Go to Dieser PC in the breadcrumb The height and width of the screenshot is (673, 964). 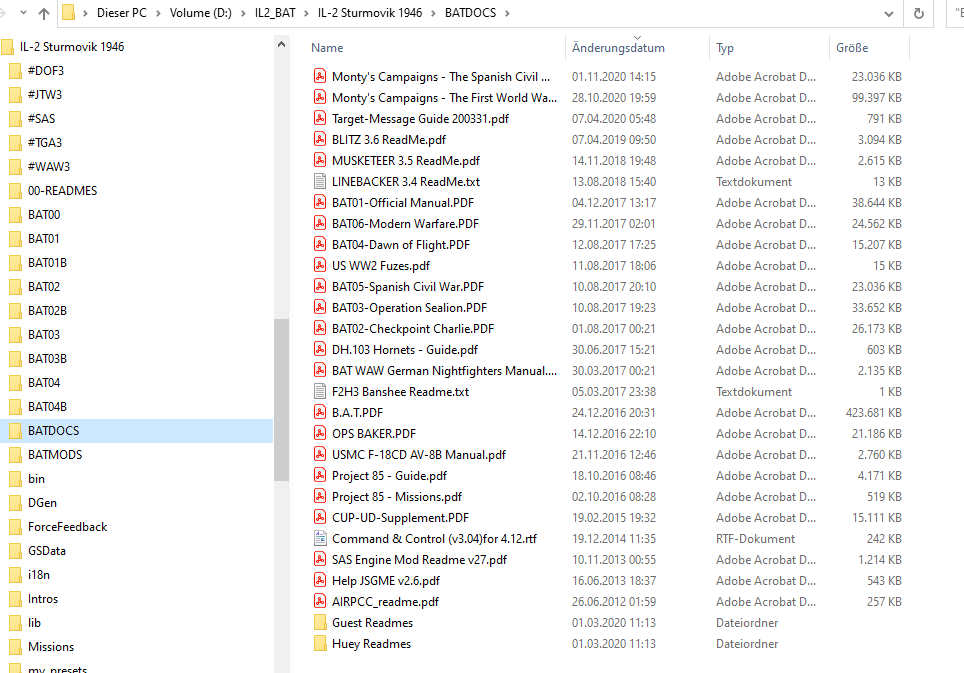(x=122, y=13)
